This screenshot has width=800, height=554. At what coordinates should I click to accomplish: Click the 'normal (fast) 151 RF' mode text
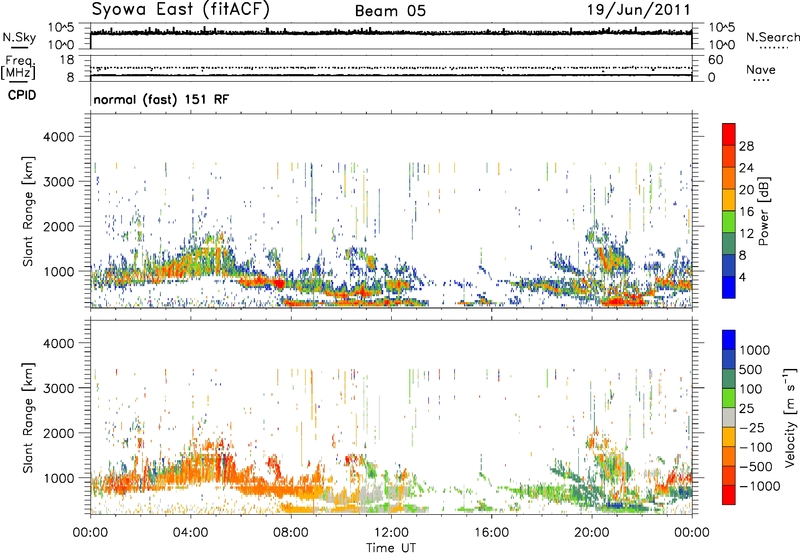pos(161,99)
